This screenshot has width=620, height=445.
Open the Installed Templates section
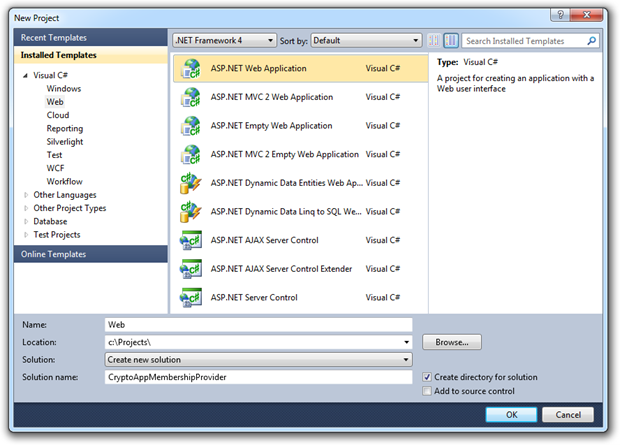91,55
